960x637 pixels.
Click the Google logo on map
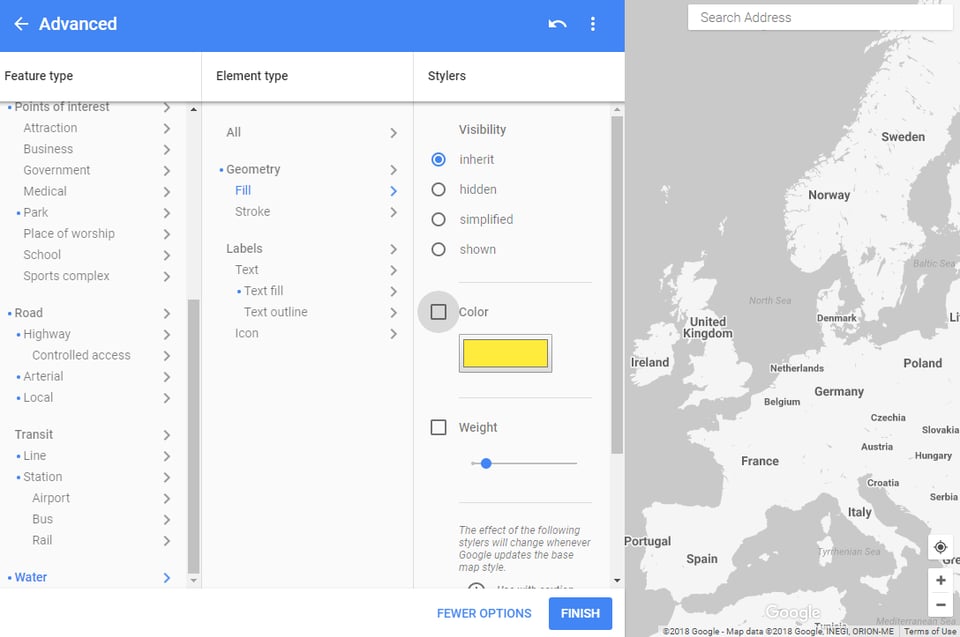tap(793, 612)
